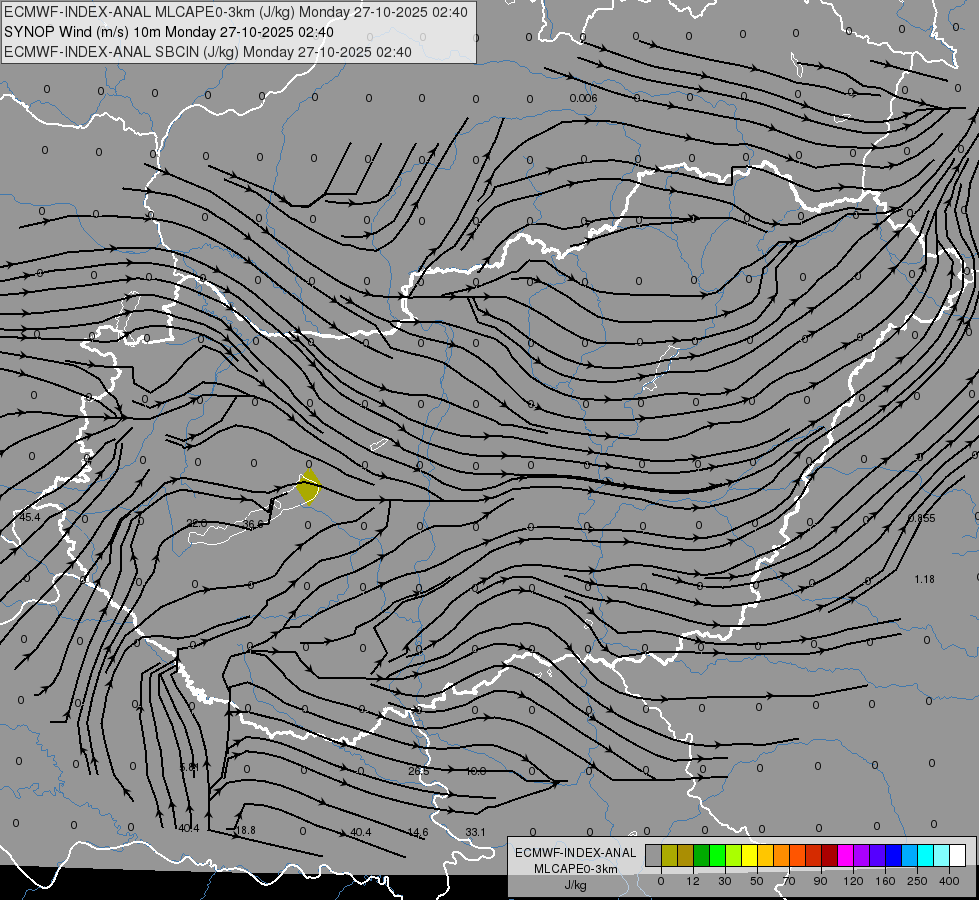Click the ECMWF-INDEX-ANAL SBCIN title line
The image size is (979, 900).
click(208, 52)
